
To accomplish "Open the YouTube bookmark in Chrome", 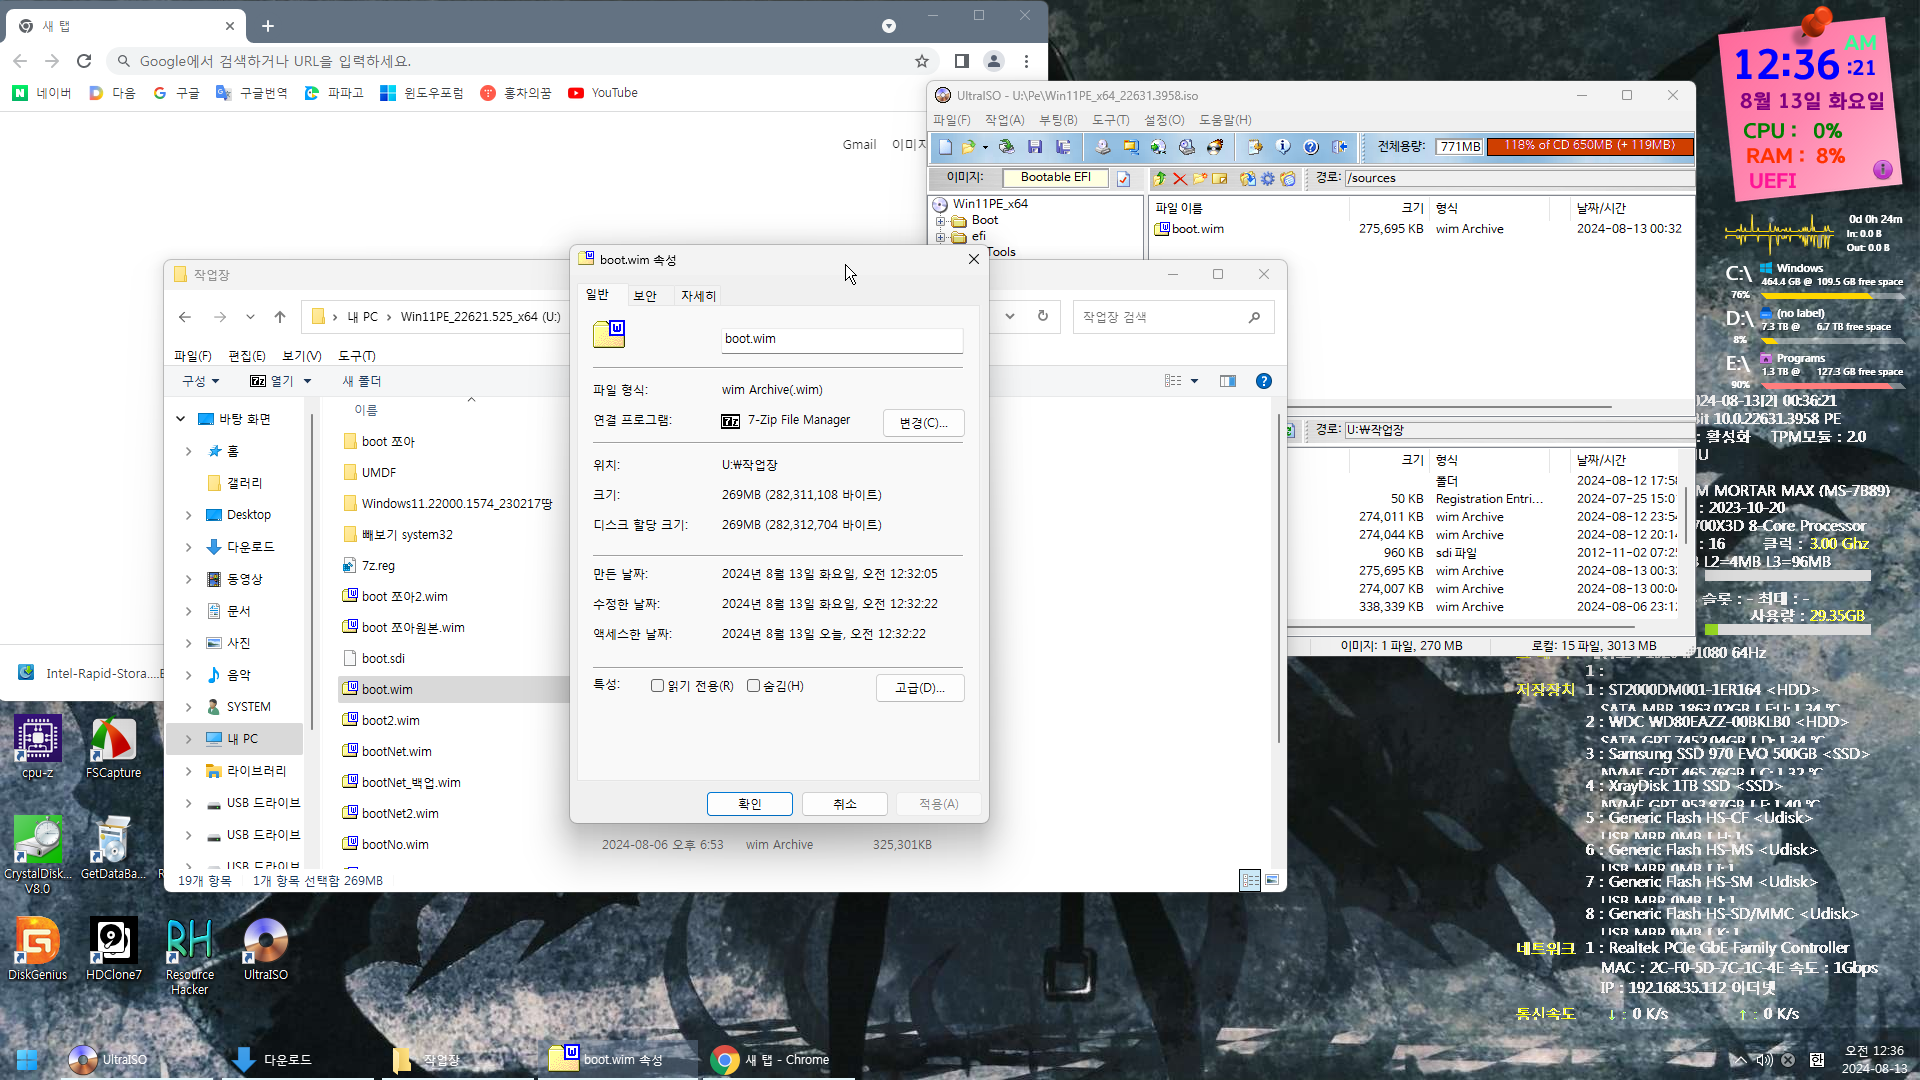I will [x=603, y=93].
